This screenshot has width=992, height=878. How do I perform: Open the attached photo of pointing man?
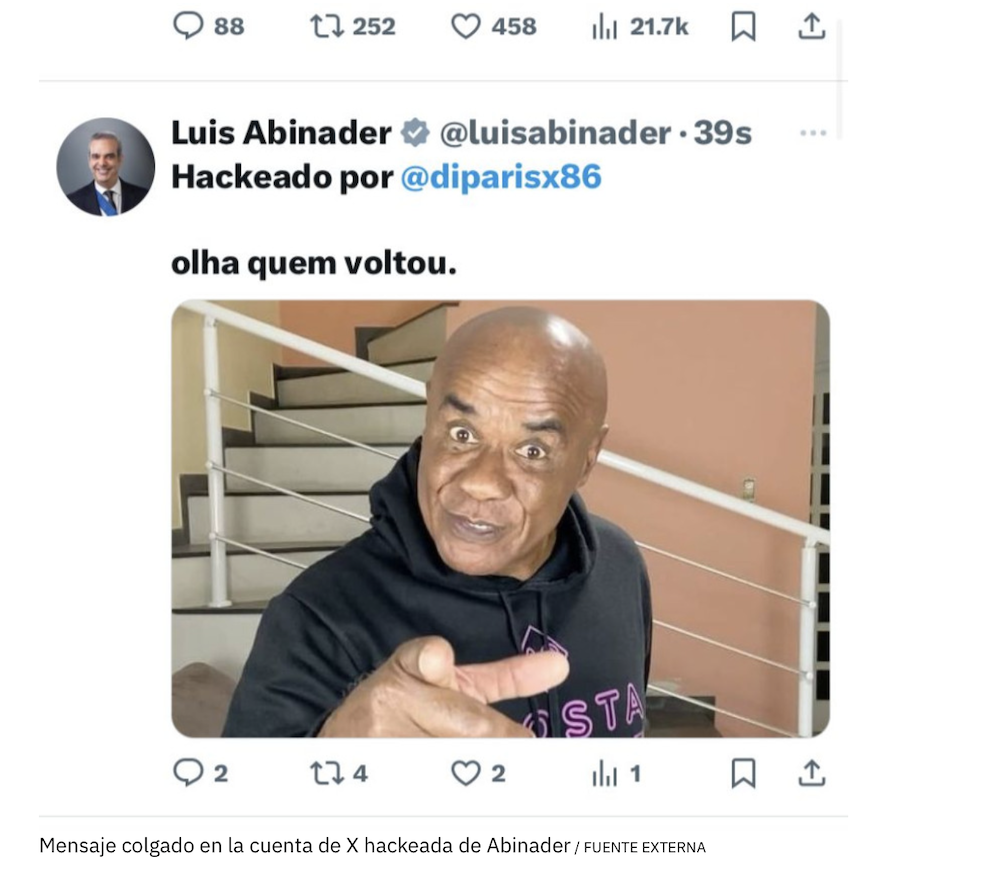tap(500, 518)
